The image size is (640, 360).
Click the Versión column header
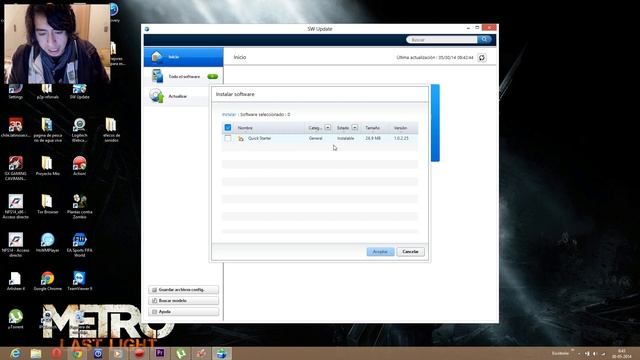(400, 128)
